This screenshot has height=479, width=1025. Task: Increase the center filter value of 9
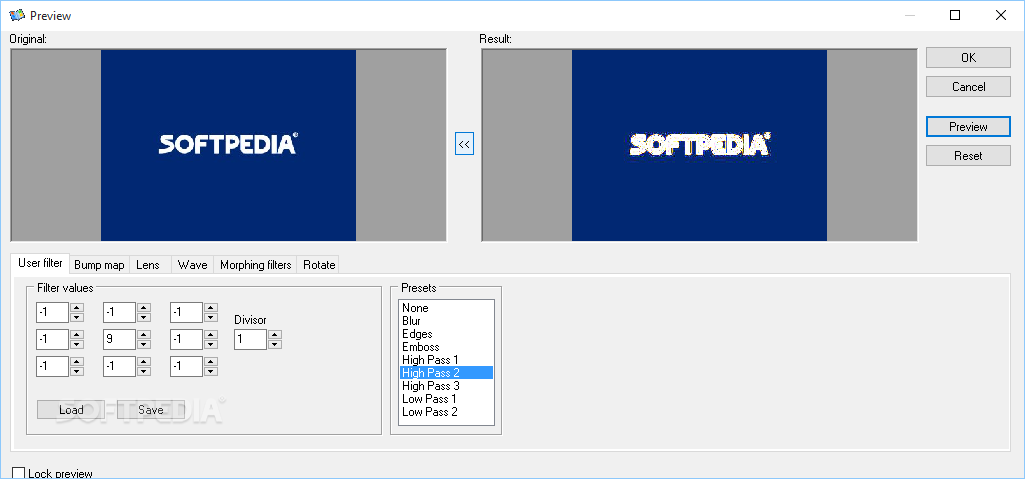[x=144, y=335]
